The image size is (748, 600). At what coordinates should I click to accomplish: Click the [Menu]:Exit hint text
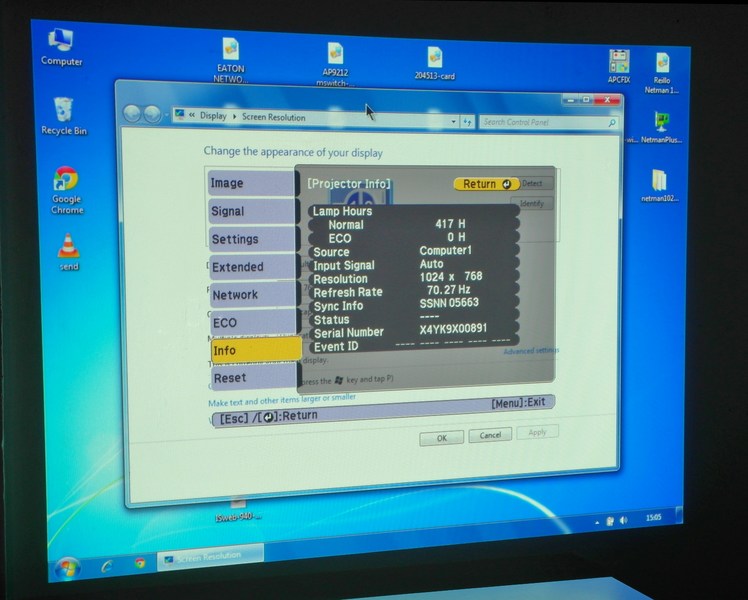point(518,403)
